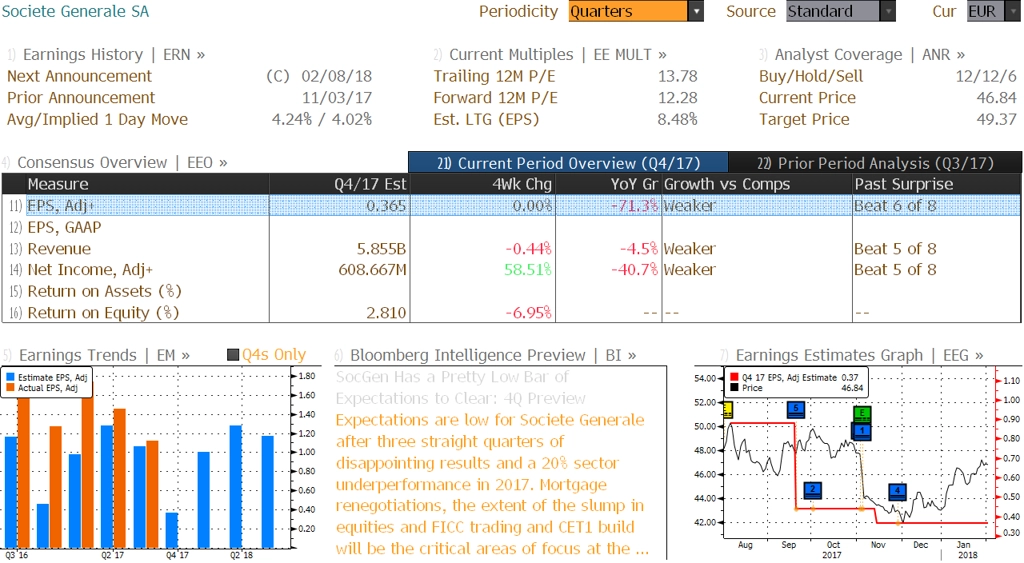1024x563 pixels.
Task: Click orange estimate-change dot below marker 4
Action: click(x=900, y=523)
